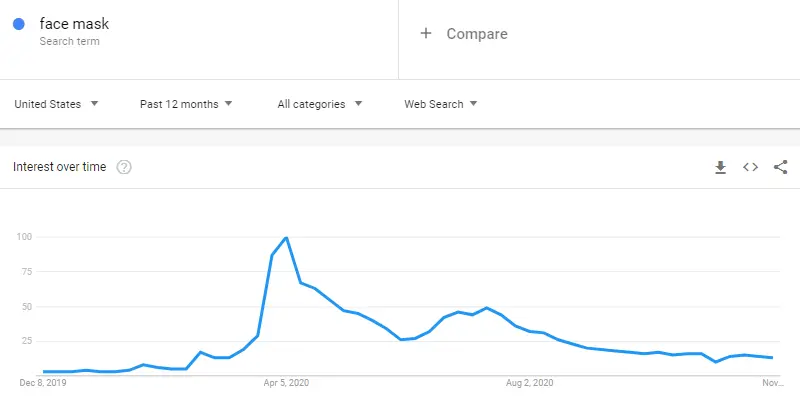800x420 pixels.
Task: Click the 100 value axis label
Action: click(24, 237)
